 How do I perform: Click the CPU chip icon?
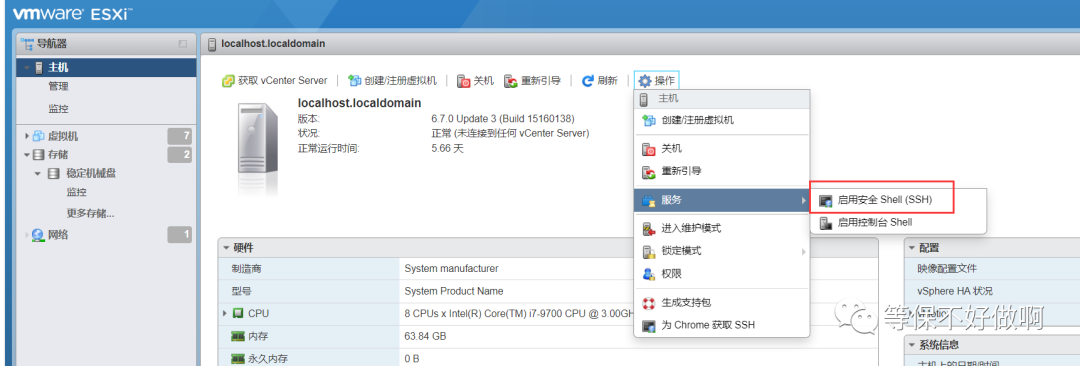click(238, 314)
